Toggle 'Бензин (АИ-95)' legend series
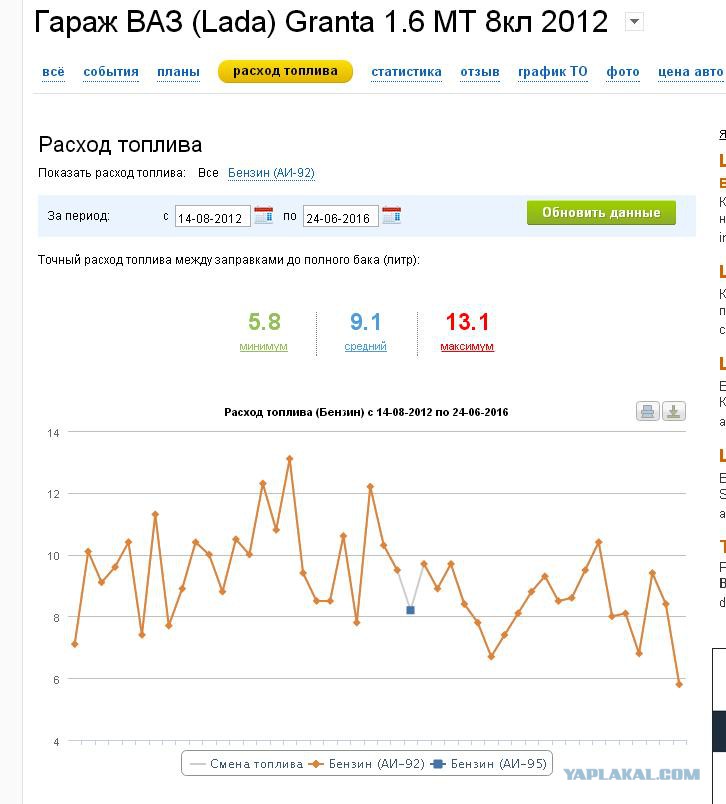Viewport: 726px width, 804px height. [x=489, y=764]
